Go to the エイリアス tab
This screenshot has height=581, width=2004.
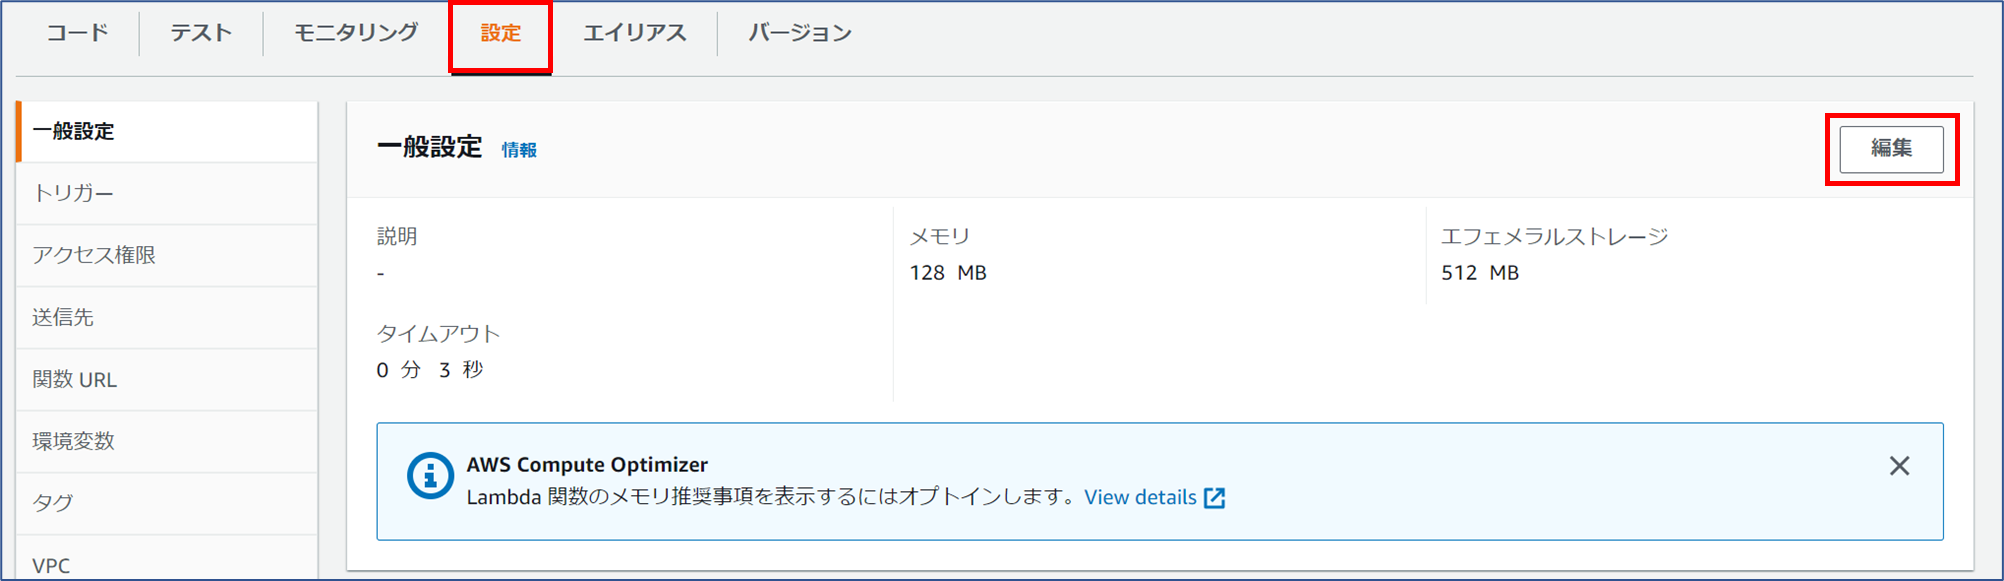(x=635, y=33)
